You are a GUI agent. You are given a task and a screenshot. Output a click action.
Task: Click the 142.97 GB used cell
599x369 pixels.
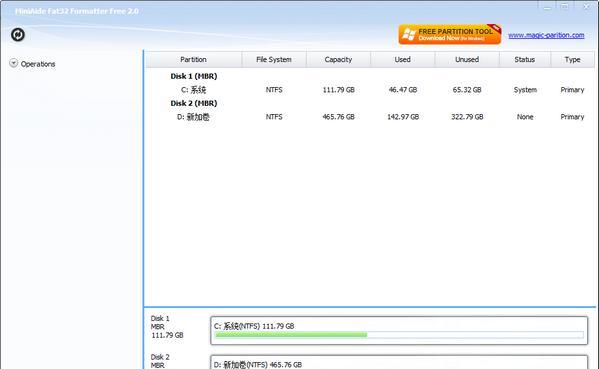tap(403, 117)
